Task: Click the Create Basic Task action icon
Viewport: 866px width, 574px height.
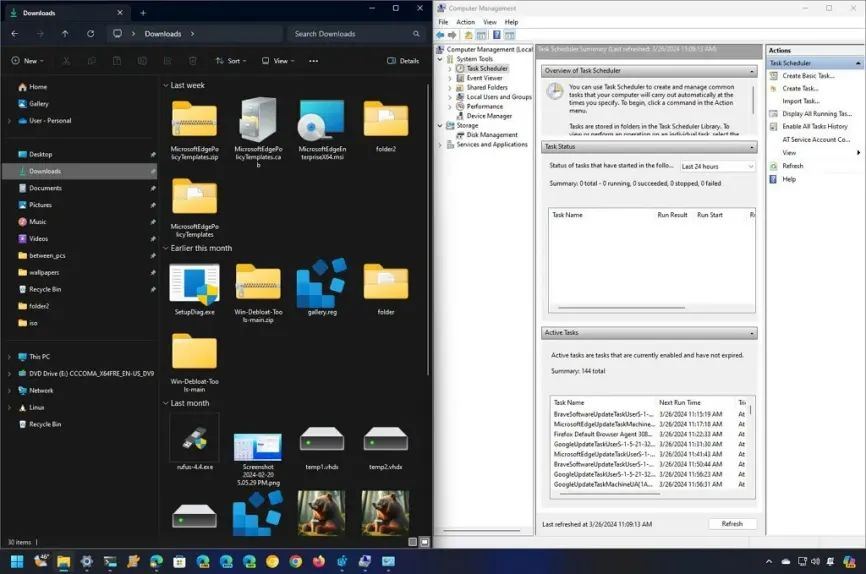Action: pos(774,76)
